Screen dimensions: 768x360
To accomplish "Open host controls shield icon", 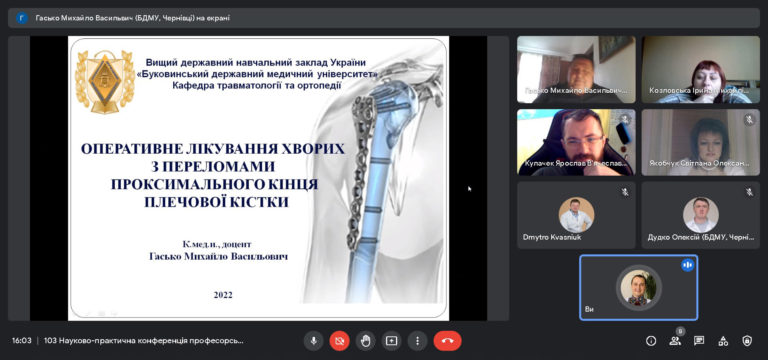I will point(747,341).
